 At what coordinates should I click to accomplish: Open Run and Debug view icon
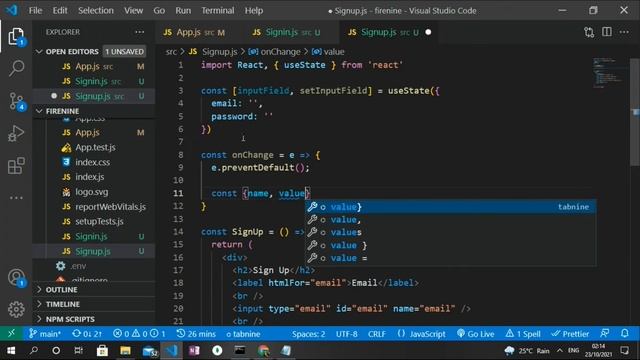coord(16,133)
